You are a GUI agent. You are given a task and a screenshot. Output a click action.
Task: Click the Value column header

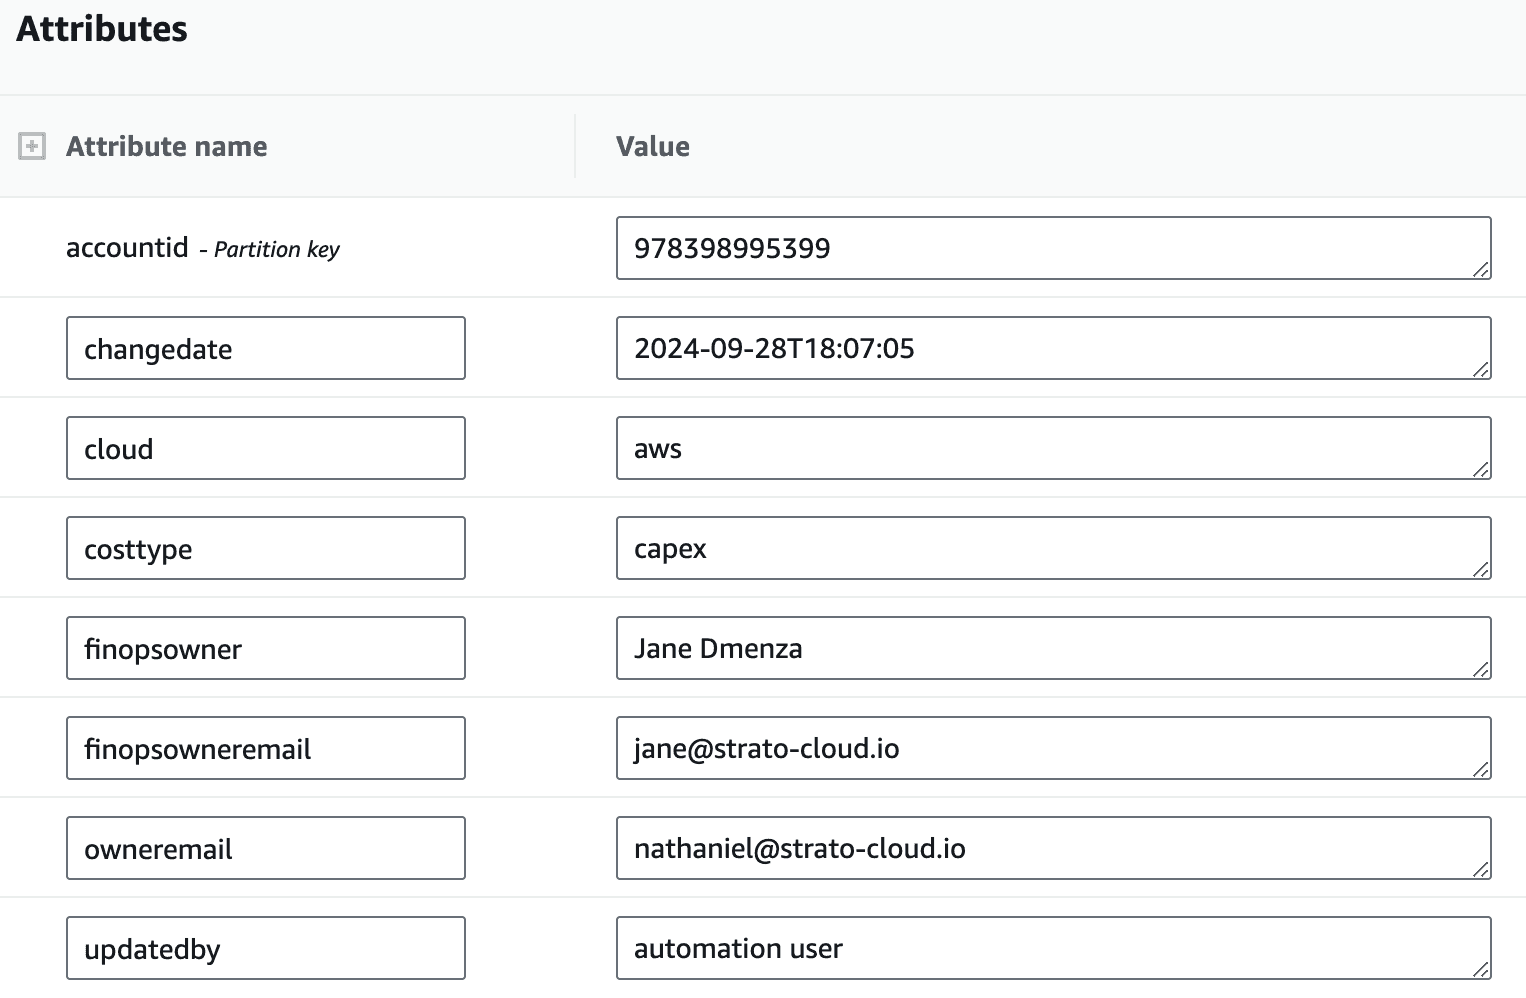tap(653, 147)
